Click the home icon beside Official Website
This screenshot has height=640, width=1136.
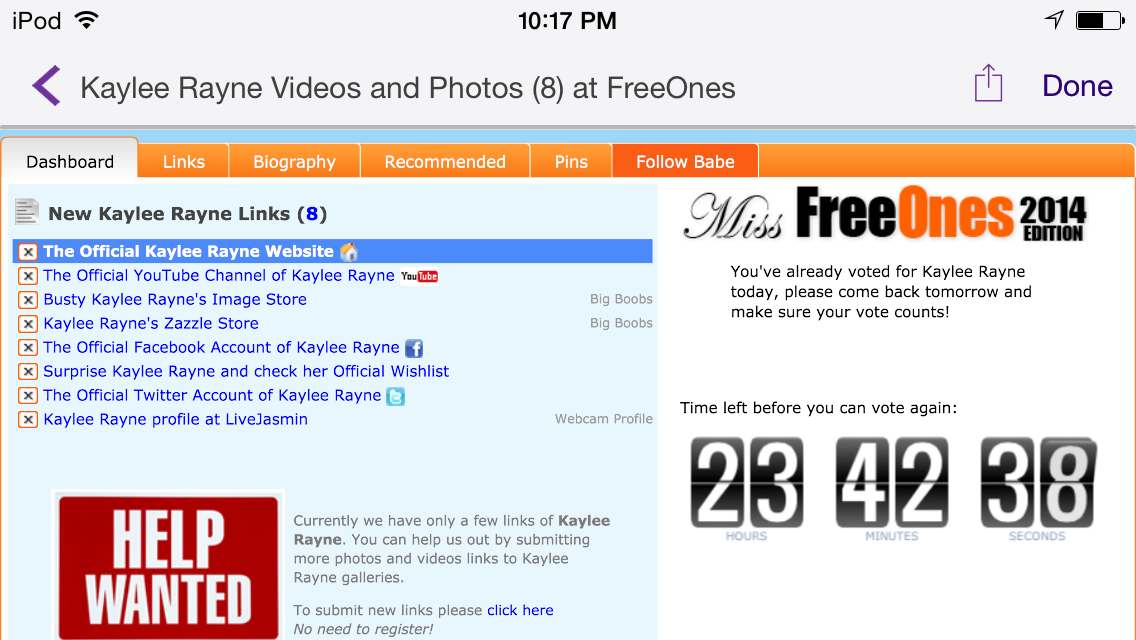tap(349, 252)
